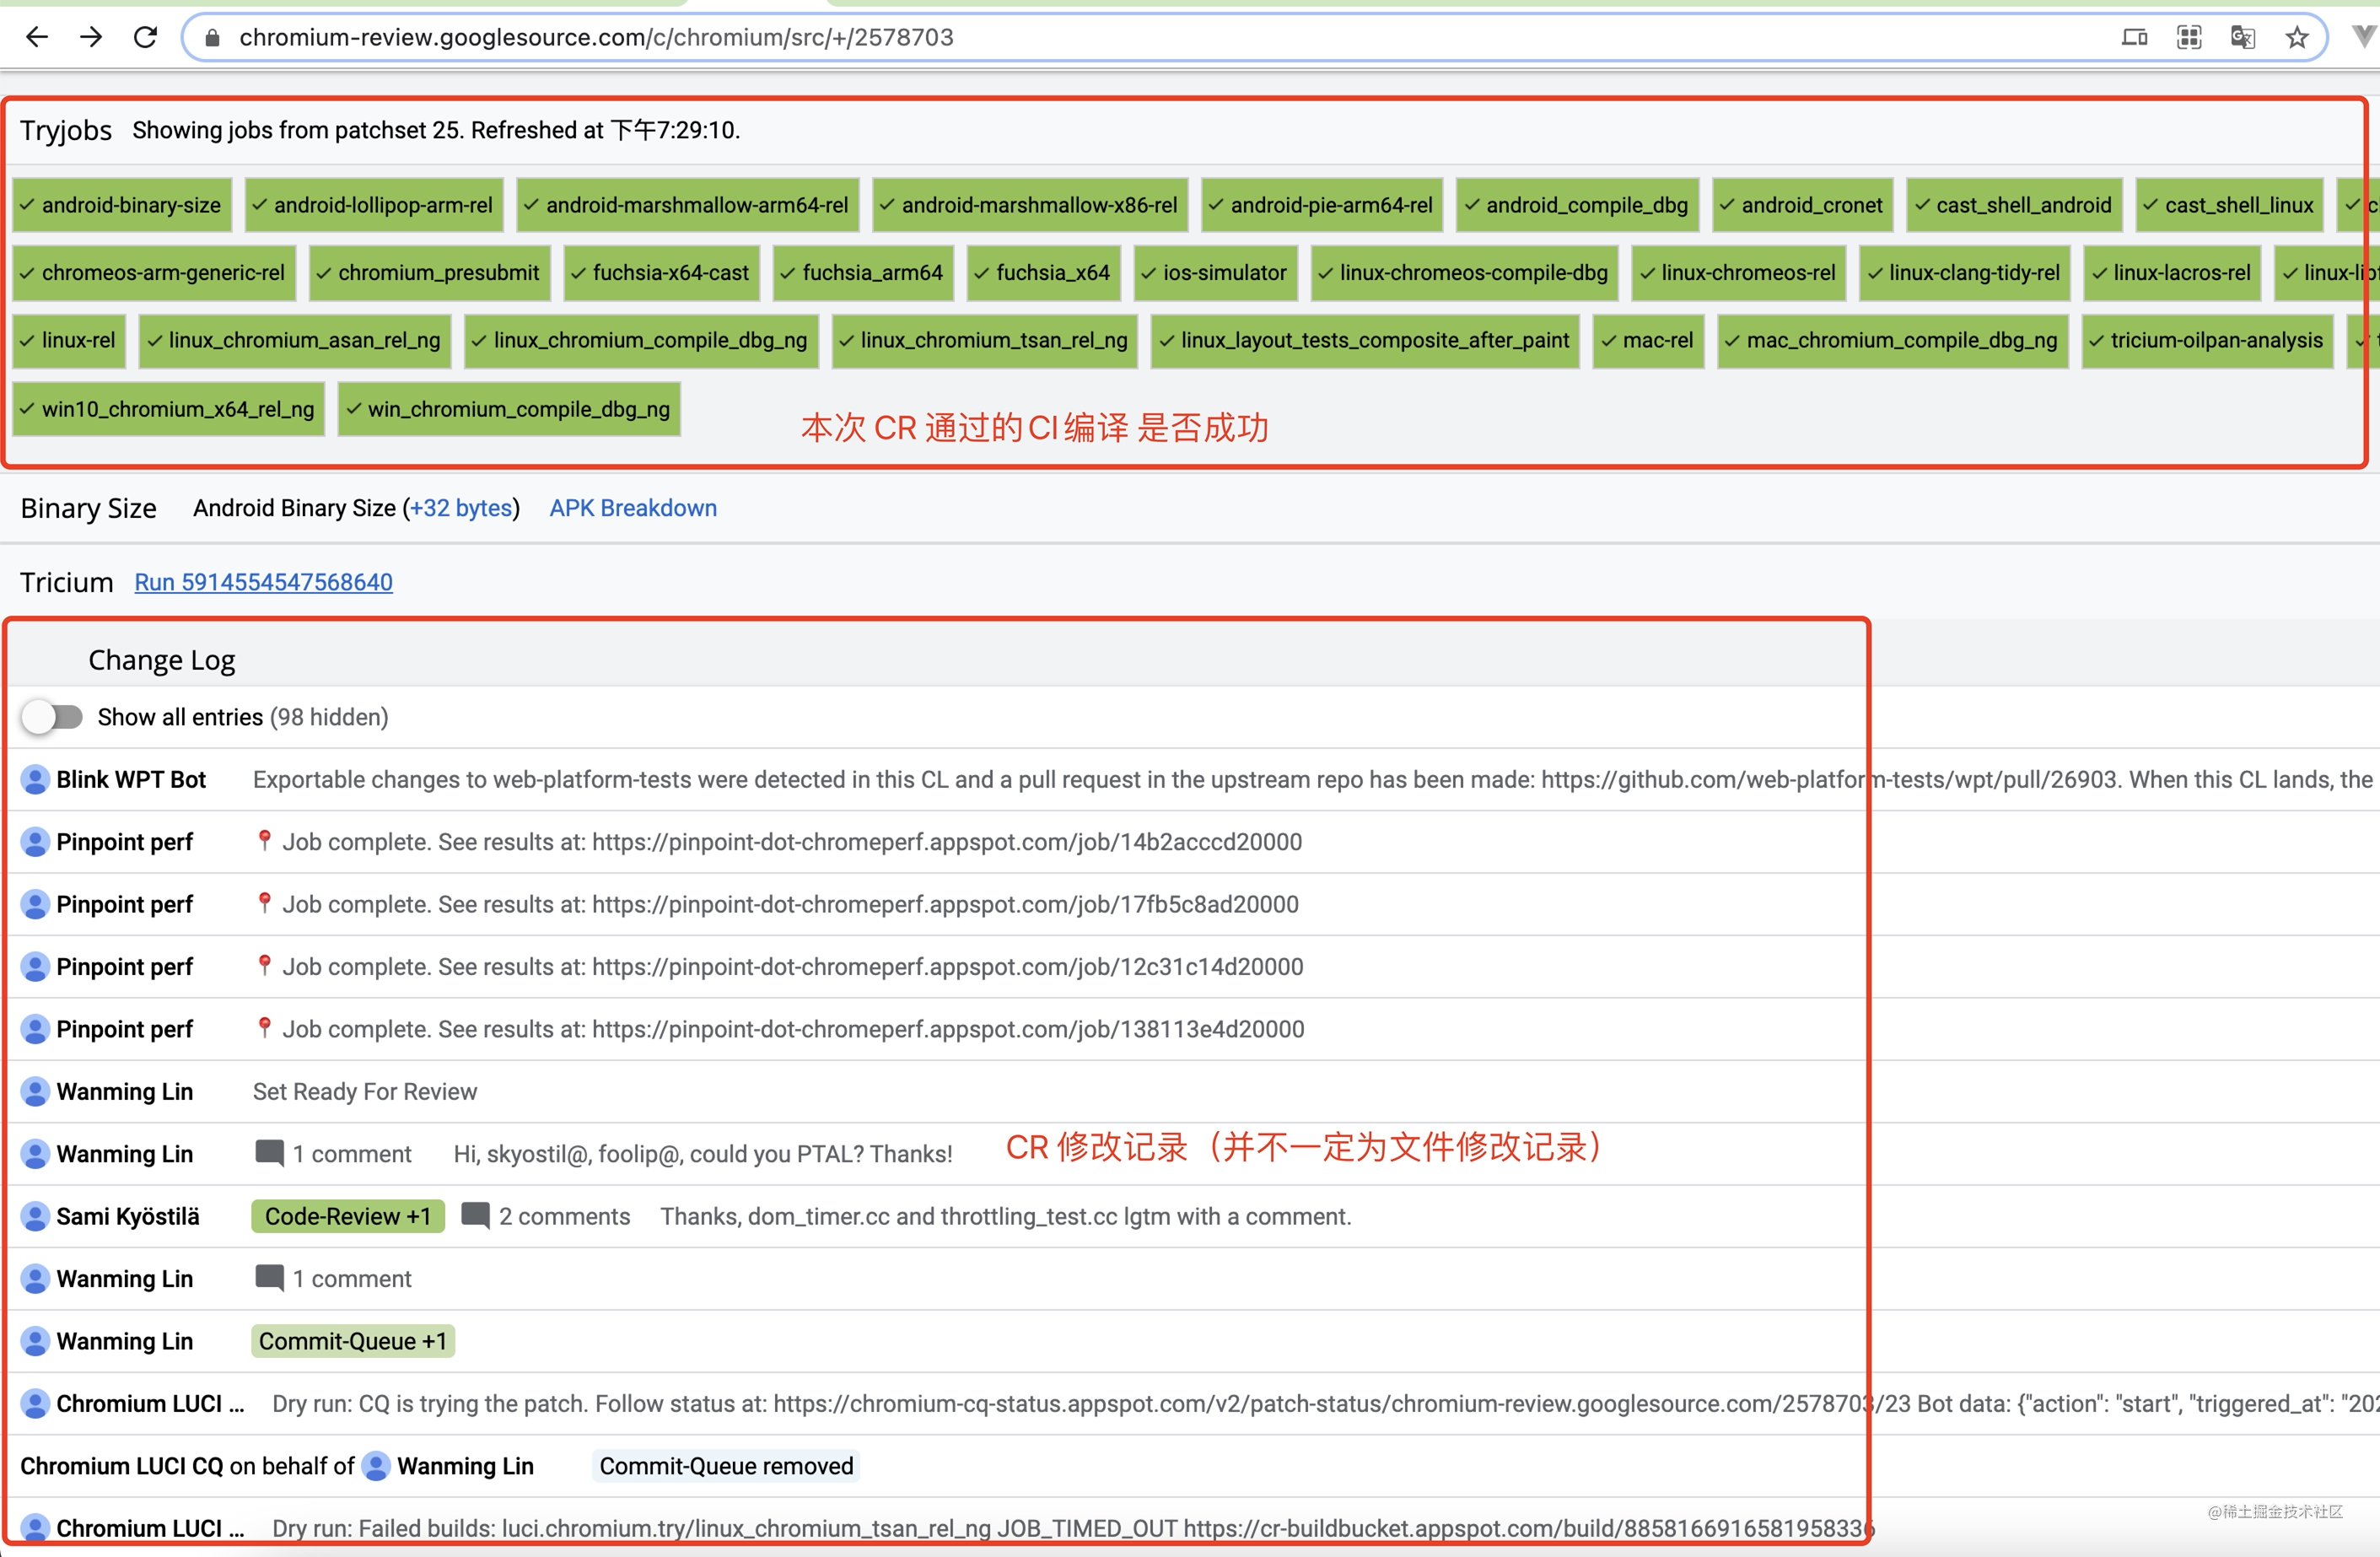Click the browser forward arrow

[91, 37]
